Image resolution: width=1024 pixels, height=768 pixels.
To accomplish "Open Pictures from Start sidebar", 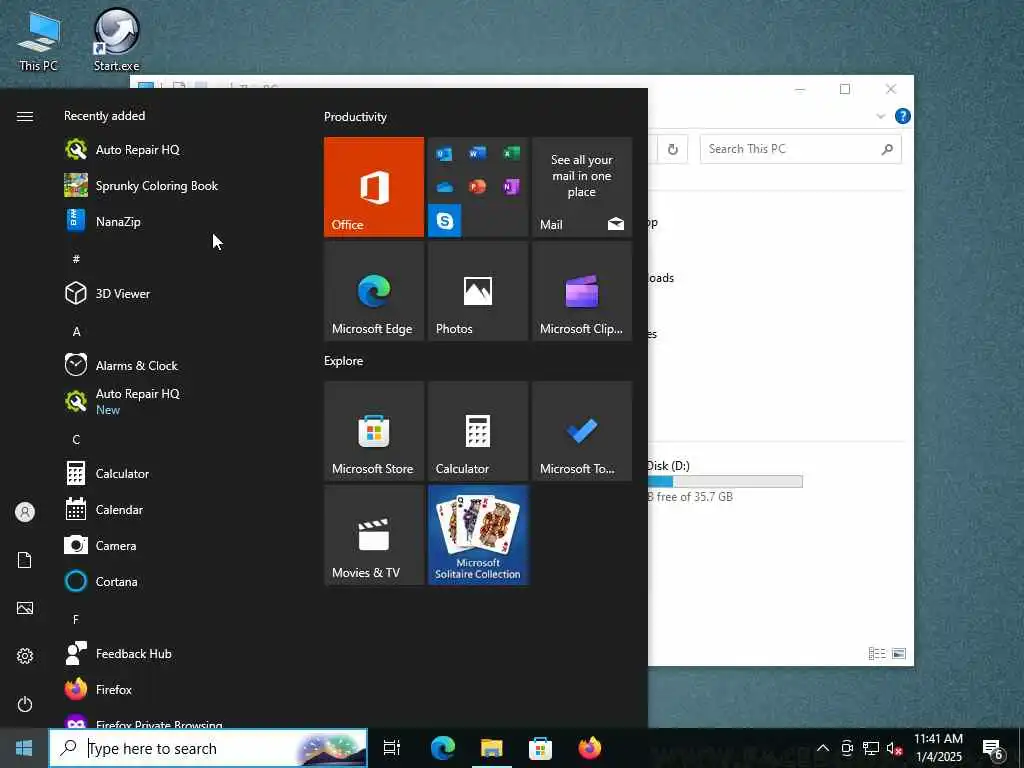I will (x=25, y=609).
